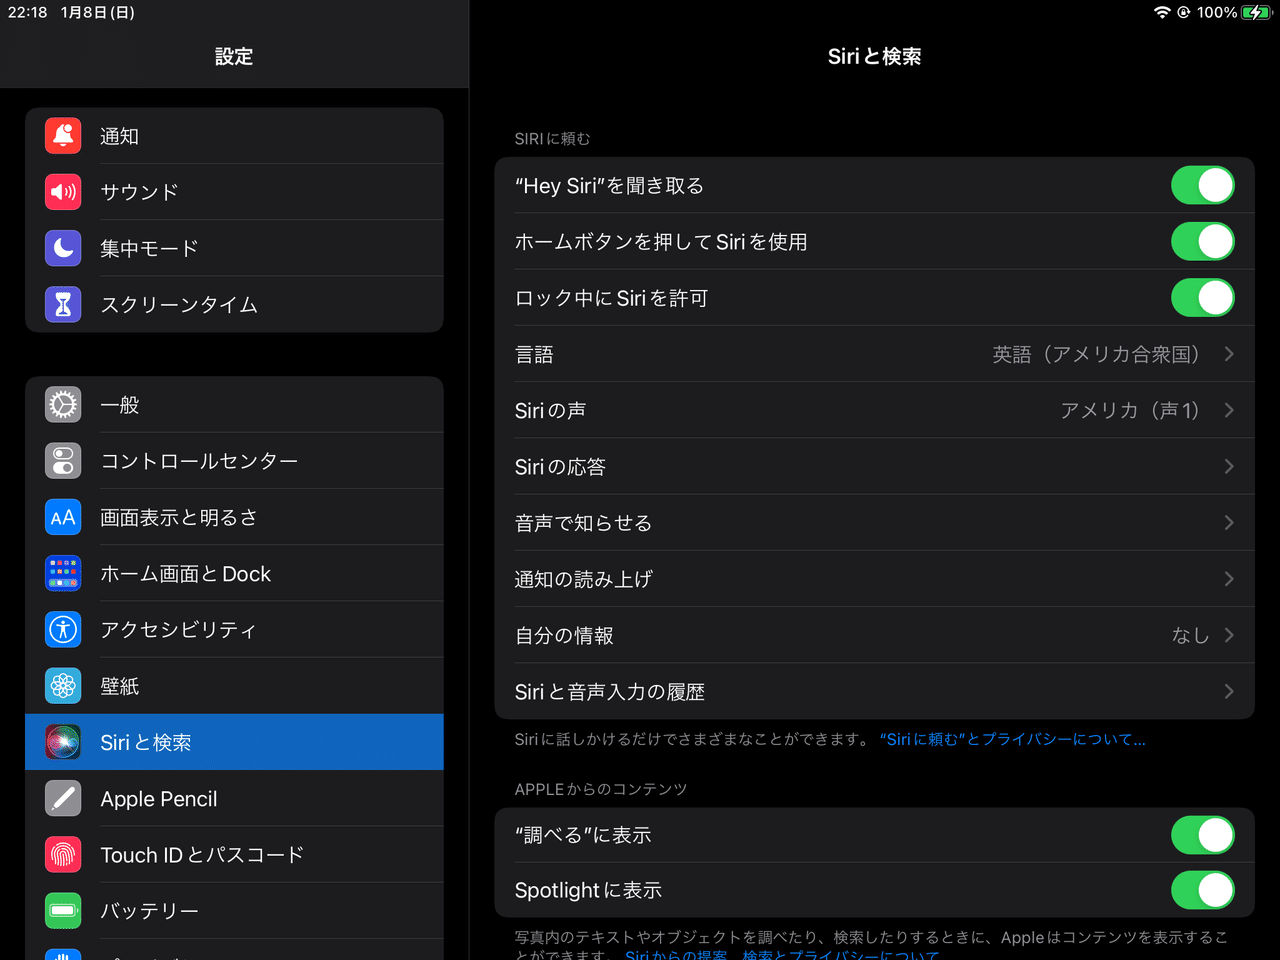Toggle "調べる"に表示 switch
This screenshot has height=960, width=1280.
pos(1203,835)
